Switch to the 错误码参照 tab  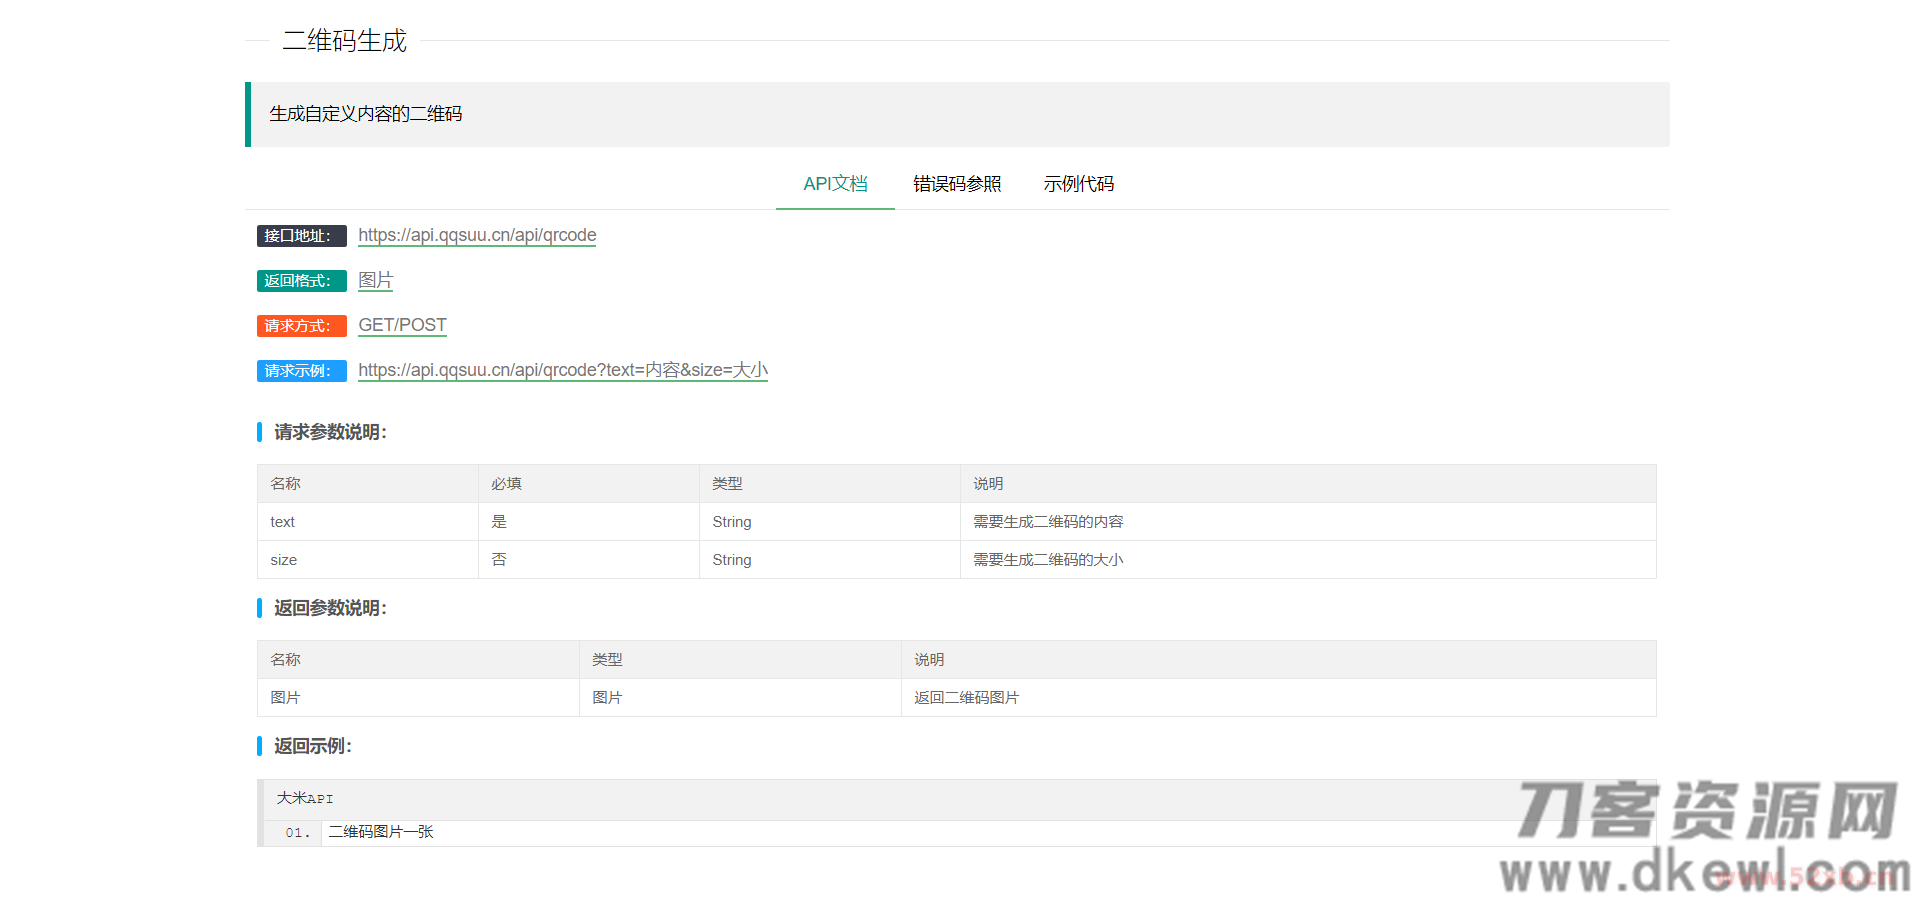tap(957, 184)
